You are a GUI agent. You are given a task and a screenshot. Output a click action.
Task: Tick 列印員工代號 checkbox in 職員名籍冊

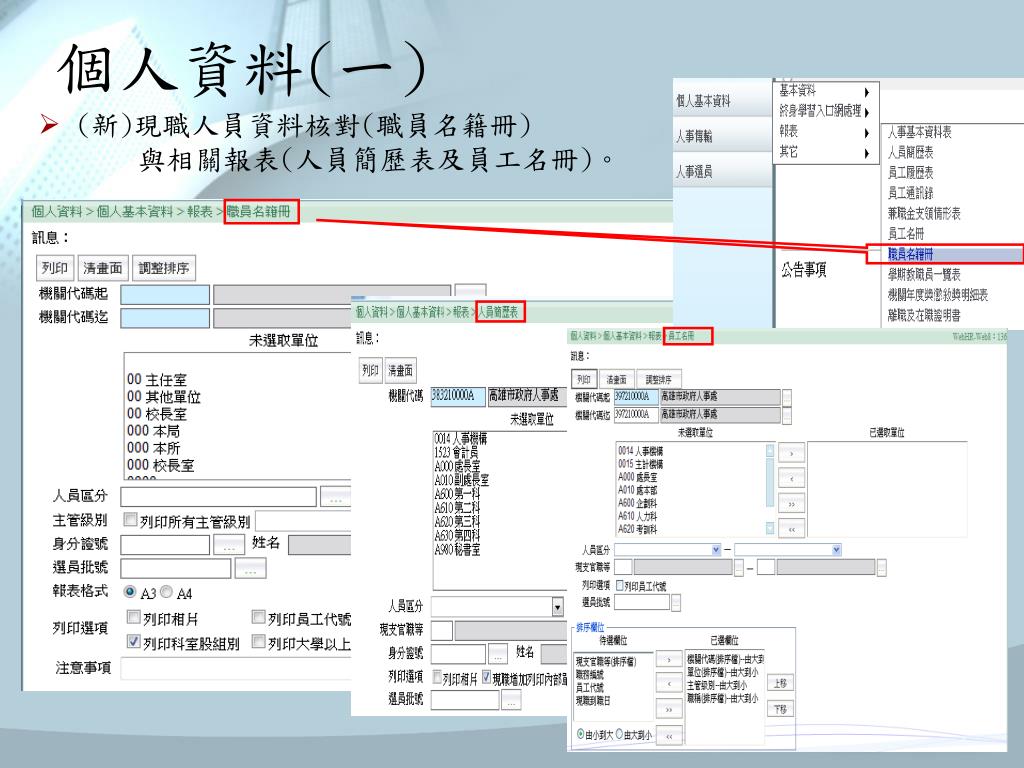[x=258, y=617]
